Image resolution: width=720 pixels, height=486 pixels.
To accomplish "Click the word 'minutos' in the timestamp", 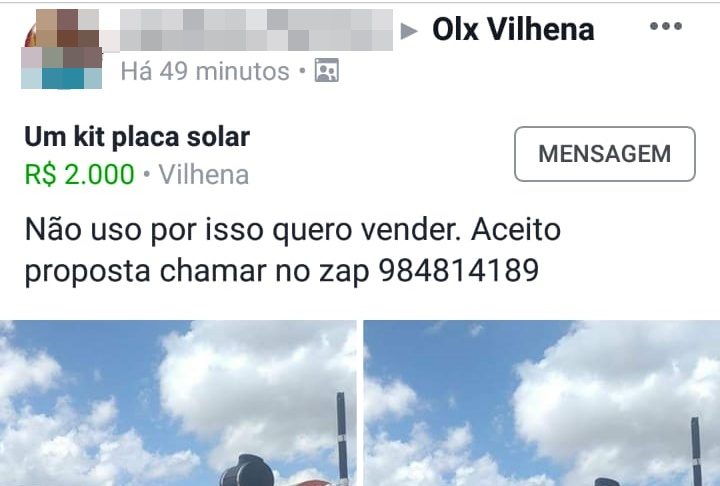I will (x=242, y=71).
